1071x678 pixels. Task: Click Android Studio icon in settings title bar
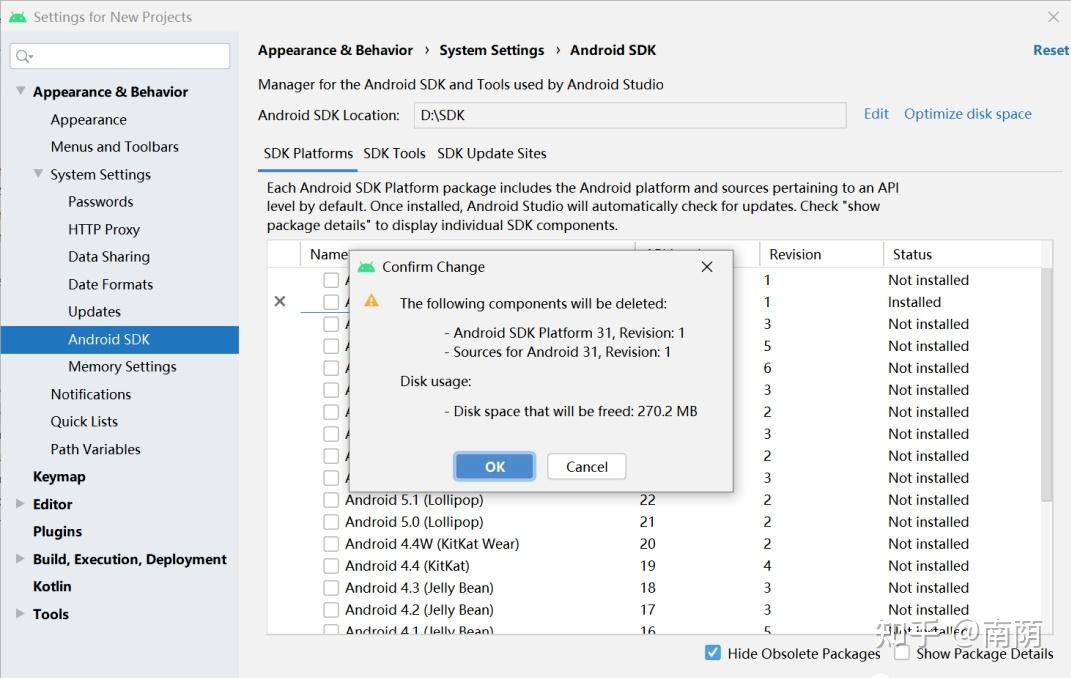tap(17, 17)
